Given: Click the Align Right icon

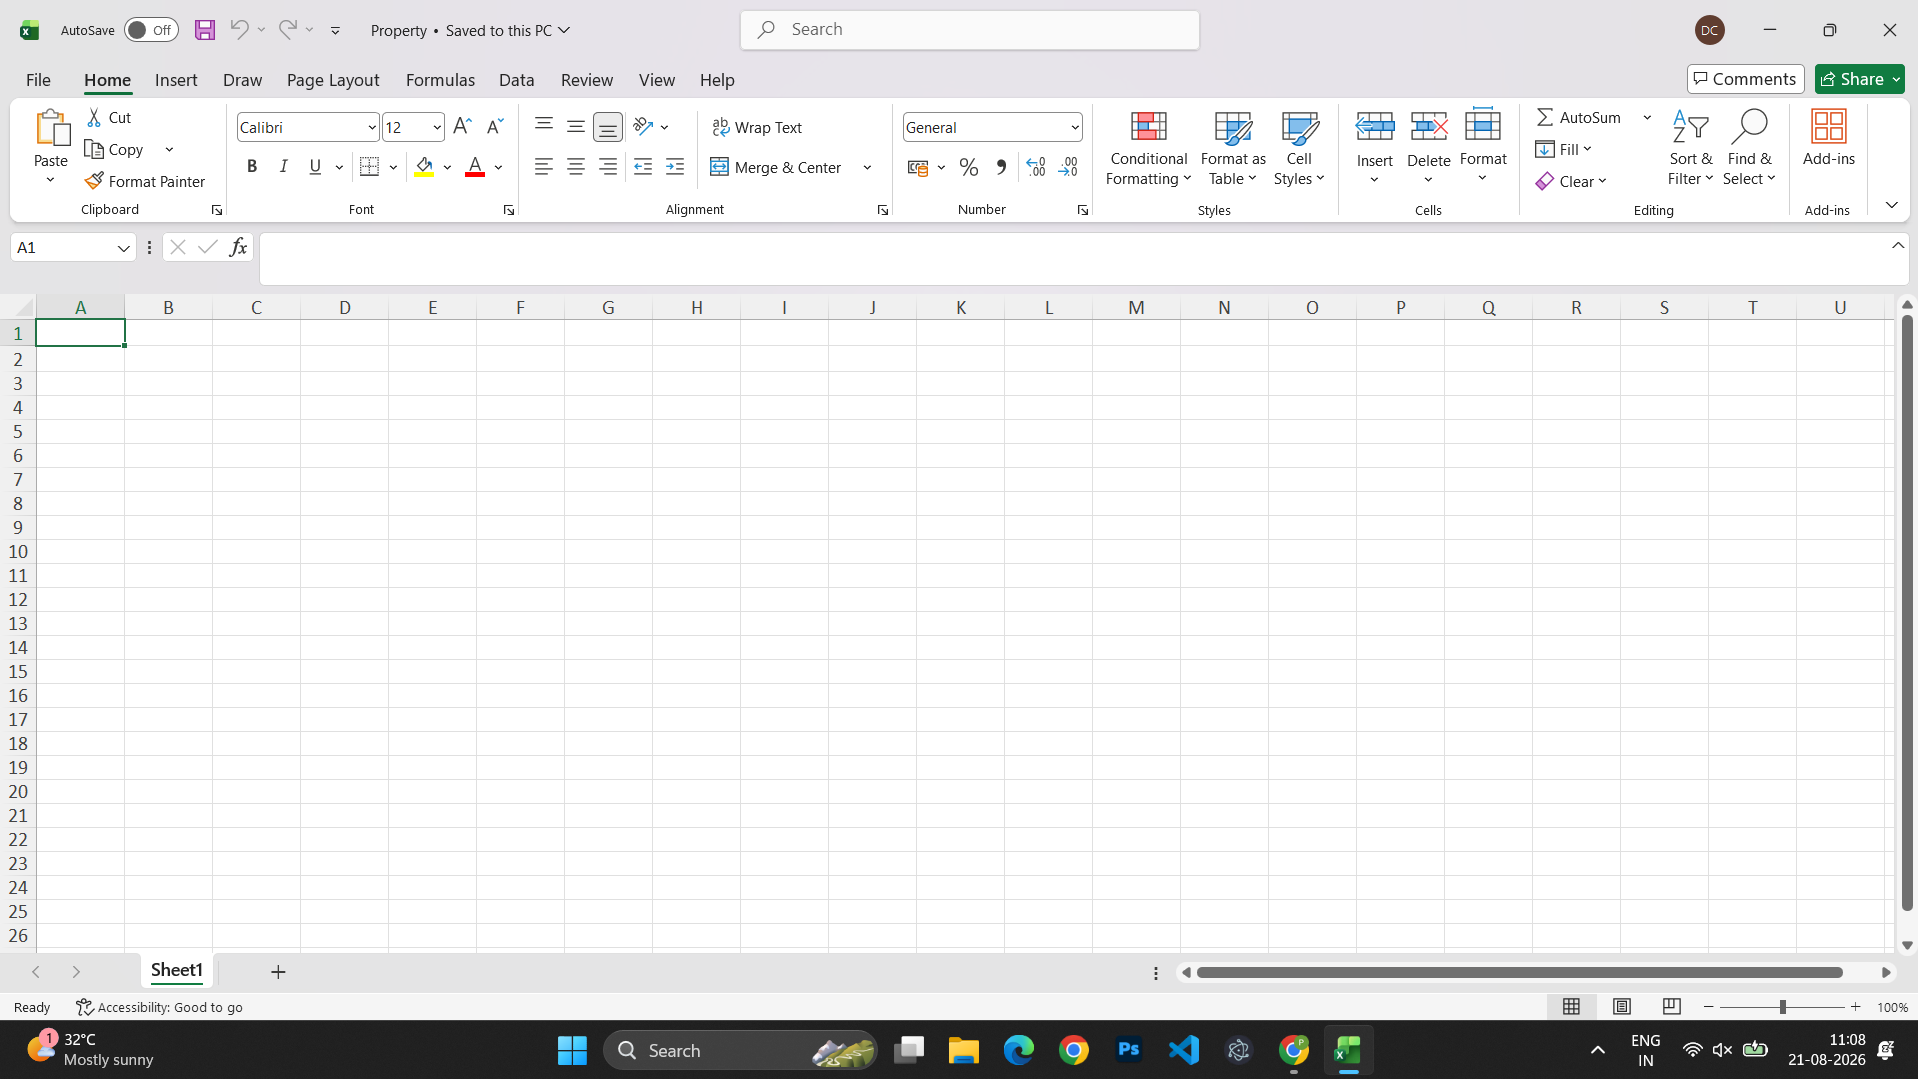Looking at the screenshot, I should [x=608, y=167].
